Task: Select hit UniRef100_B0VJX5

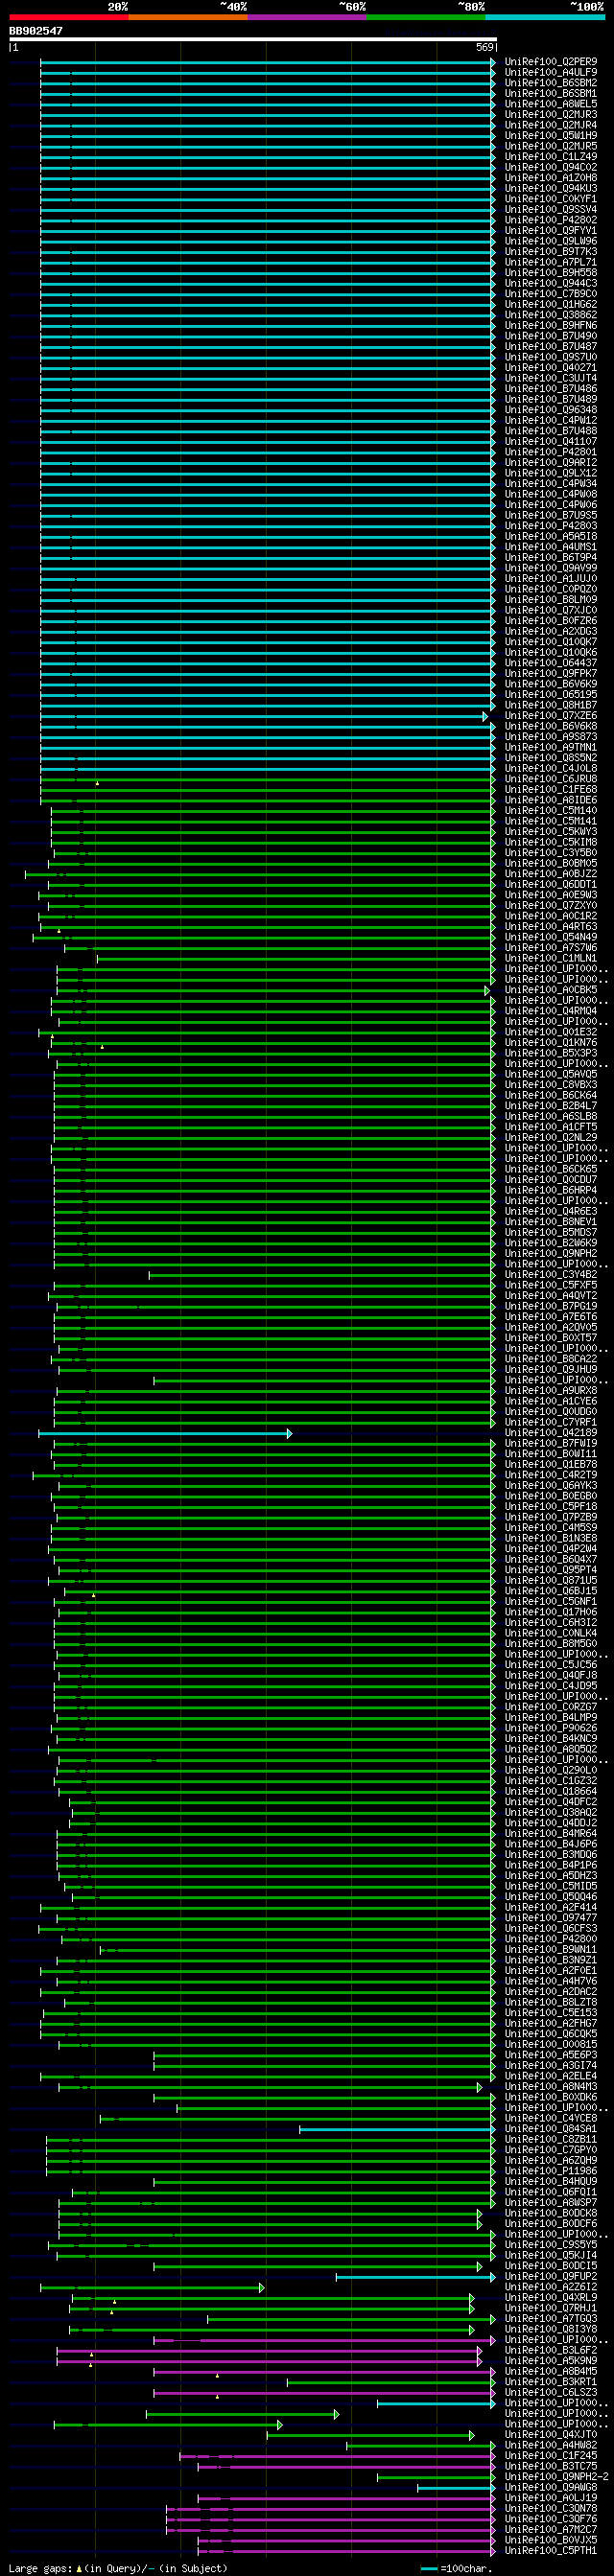Action: pyautogui.click(x=551, y=2540)
